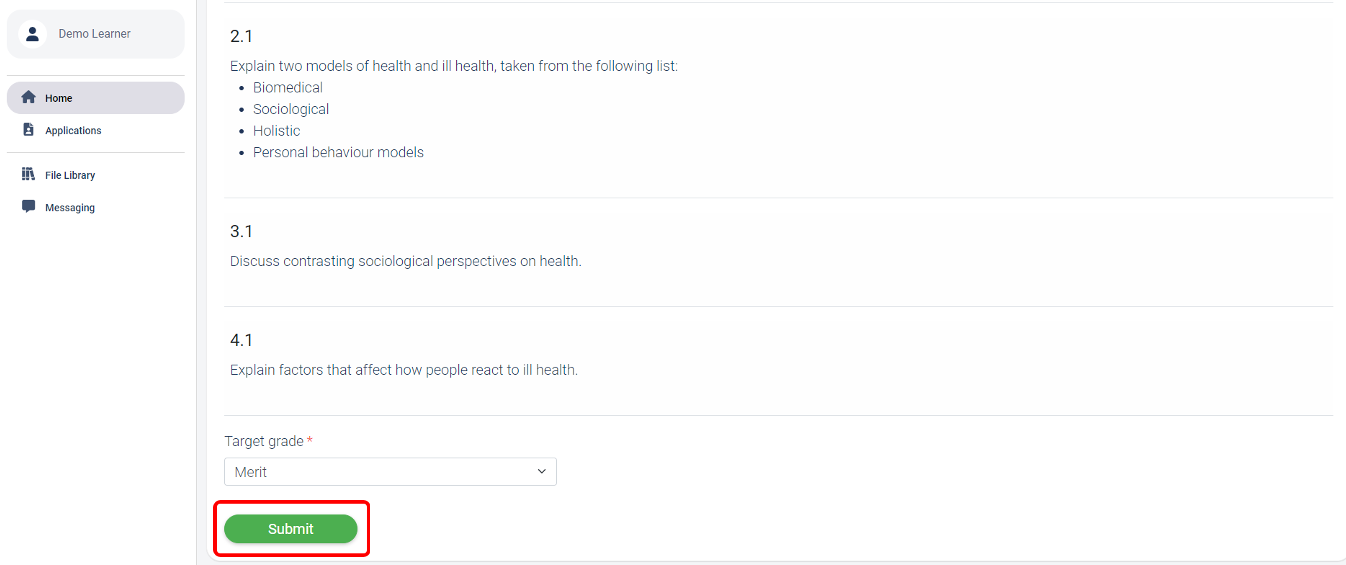This screenshot has width=1346, height=565.
Task: Expand the Target grade dropdown arrow
Action: pyautogui.click(x=542, y=472)
